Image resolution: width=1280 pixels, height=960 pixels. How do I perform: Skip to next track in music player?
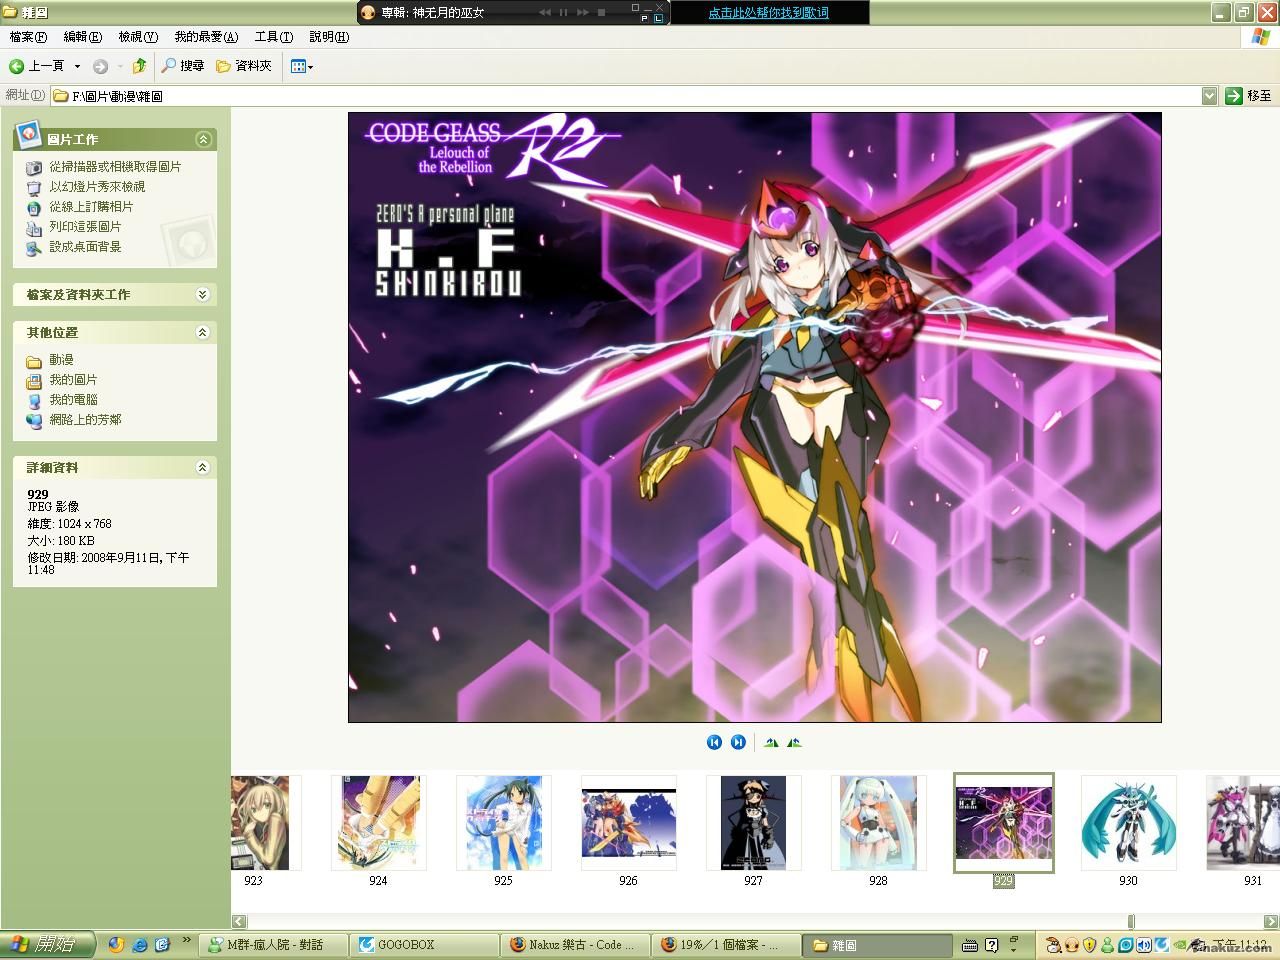pos(582,12)
